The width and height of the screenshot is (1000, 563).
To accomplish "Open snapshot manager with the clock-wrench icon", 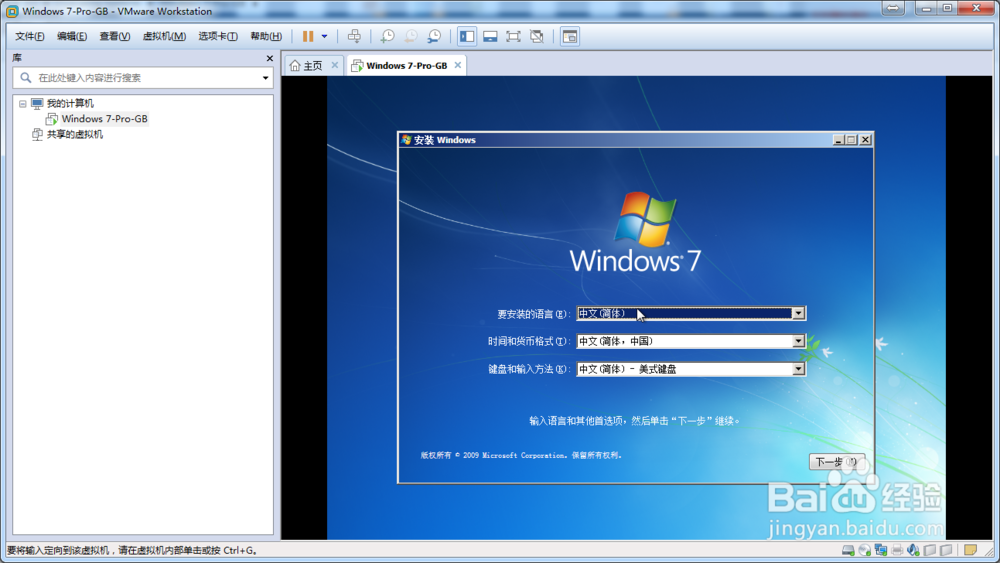I will point(434,36).
